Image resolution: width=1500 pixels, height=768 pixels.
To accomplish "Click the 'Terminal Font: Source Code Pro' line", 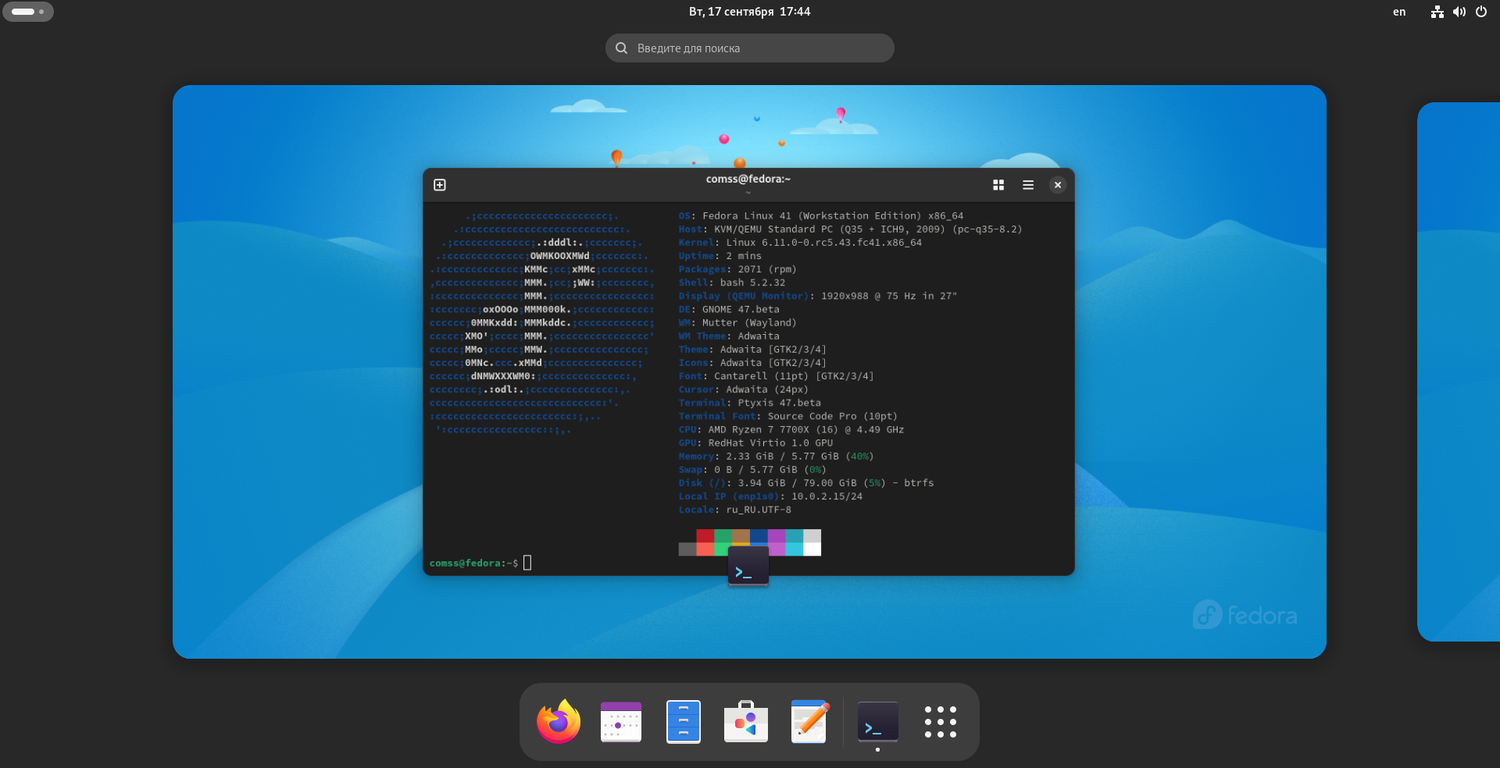I will click(788, 416).
